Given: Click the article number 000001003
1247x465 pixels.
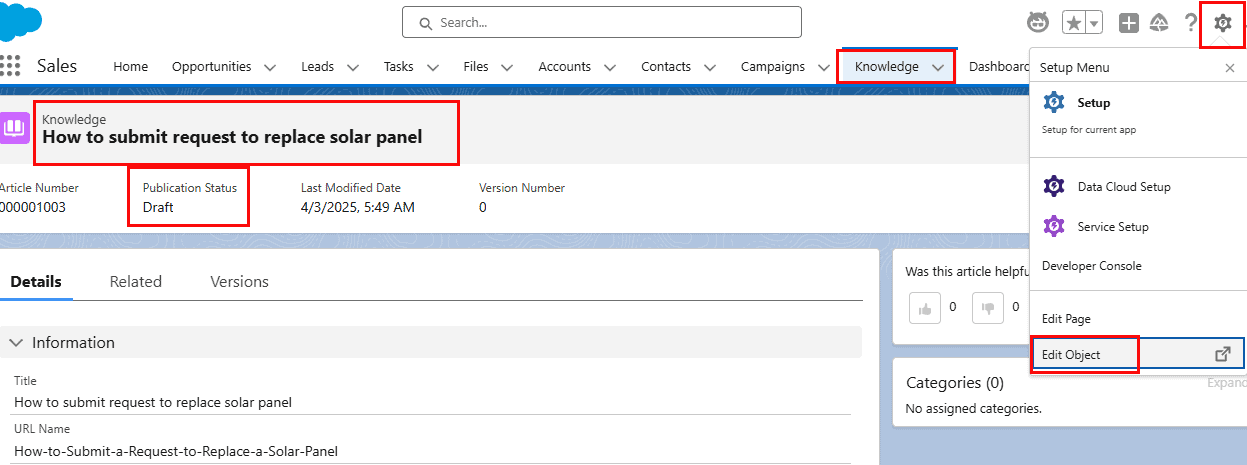Looking at the screenshot, I should pyautogui.click(x=31, y=207).
